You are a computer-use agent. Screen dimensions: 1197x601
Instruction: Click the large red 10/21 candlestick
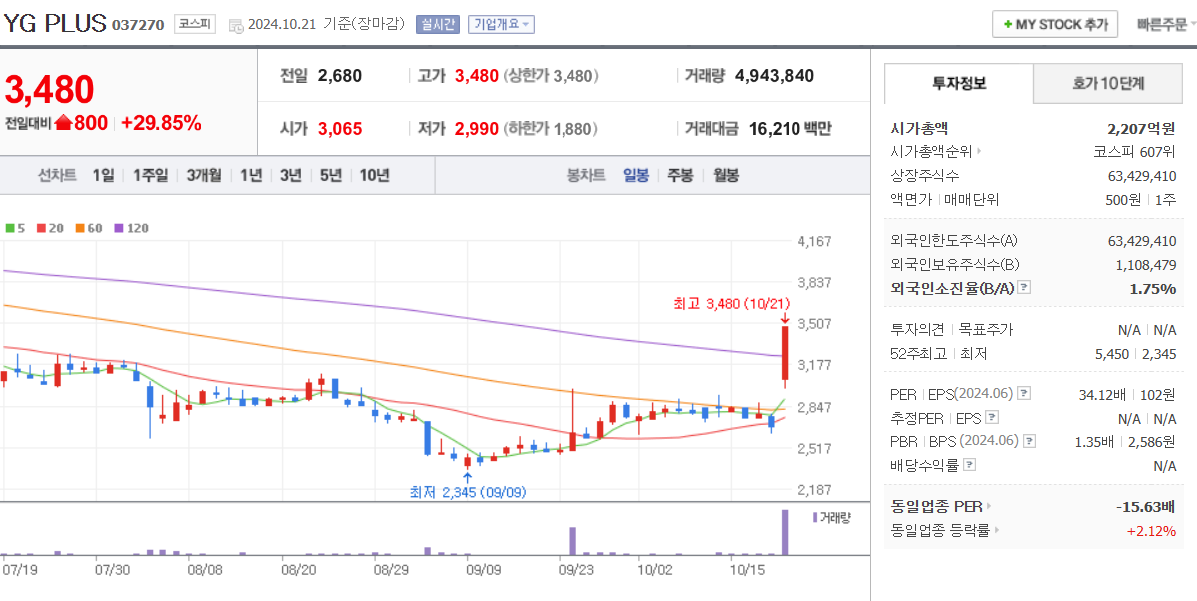point(784,353)
